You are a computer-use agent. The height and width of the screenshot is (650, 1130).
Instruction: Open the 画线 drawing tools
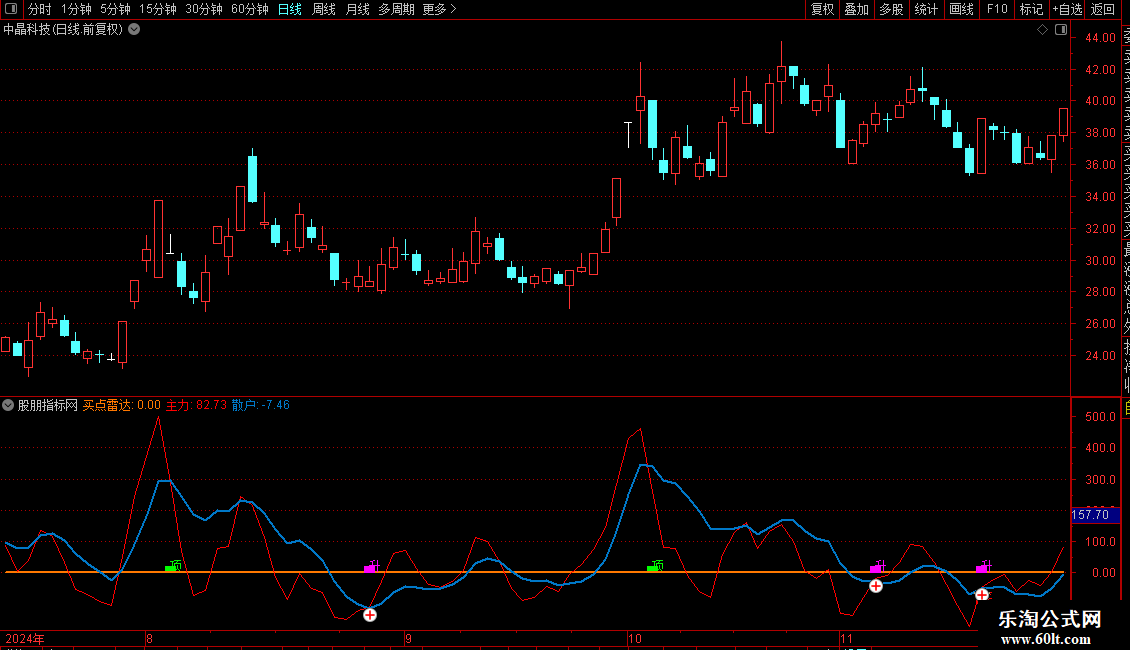[961, 9]
